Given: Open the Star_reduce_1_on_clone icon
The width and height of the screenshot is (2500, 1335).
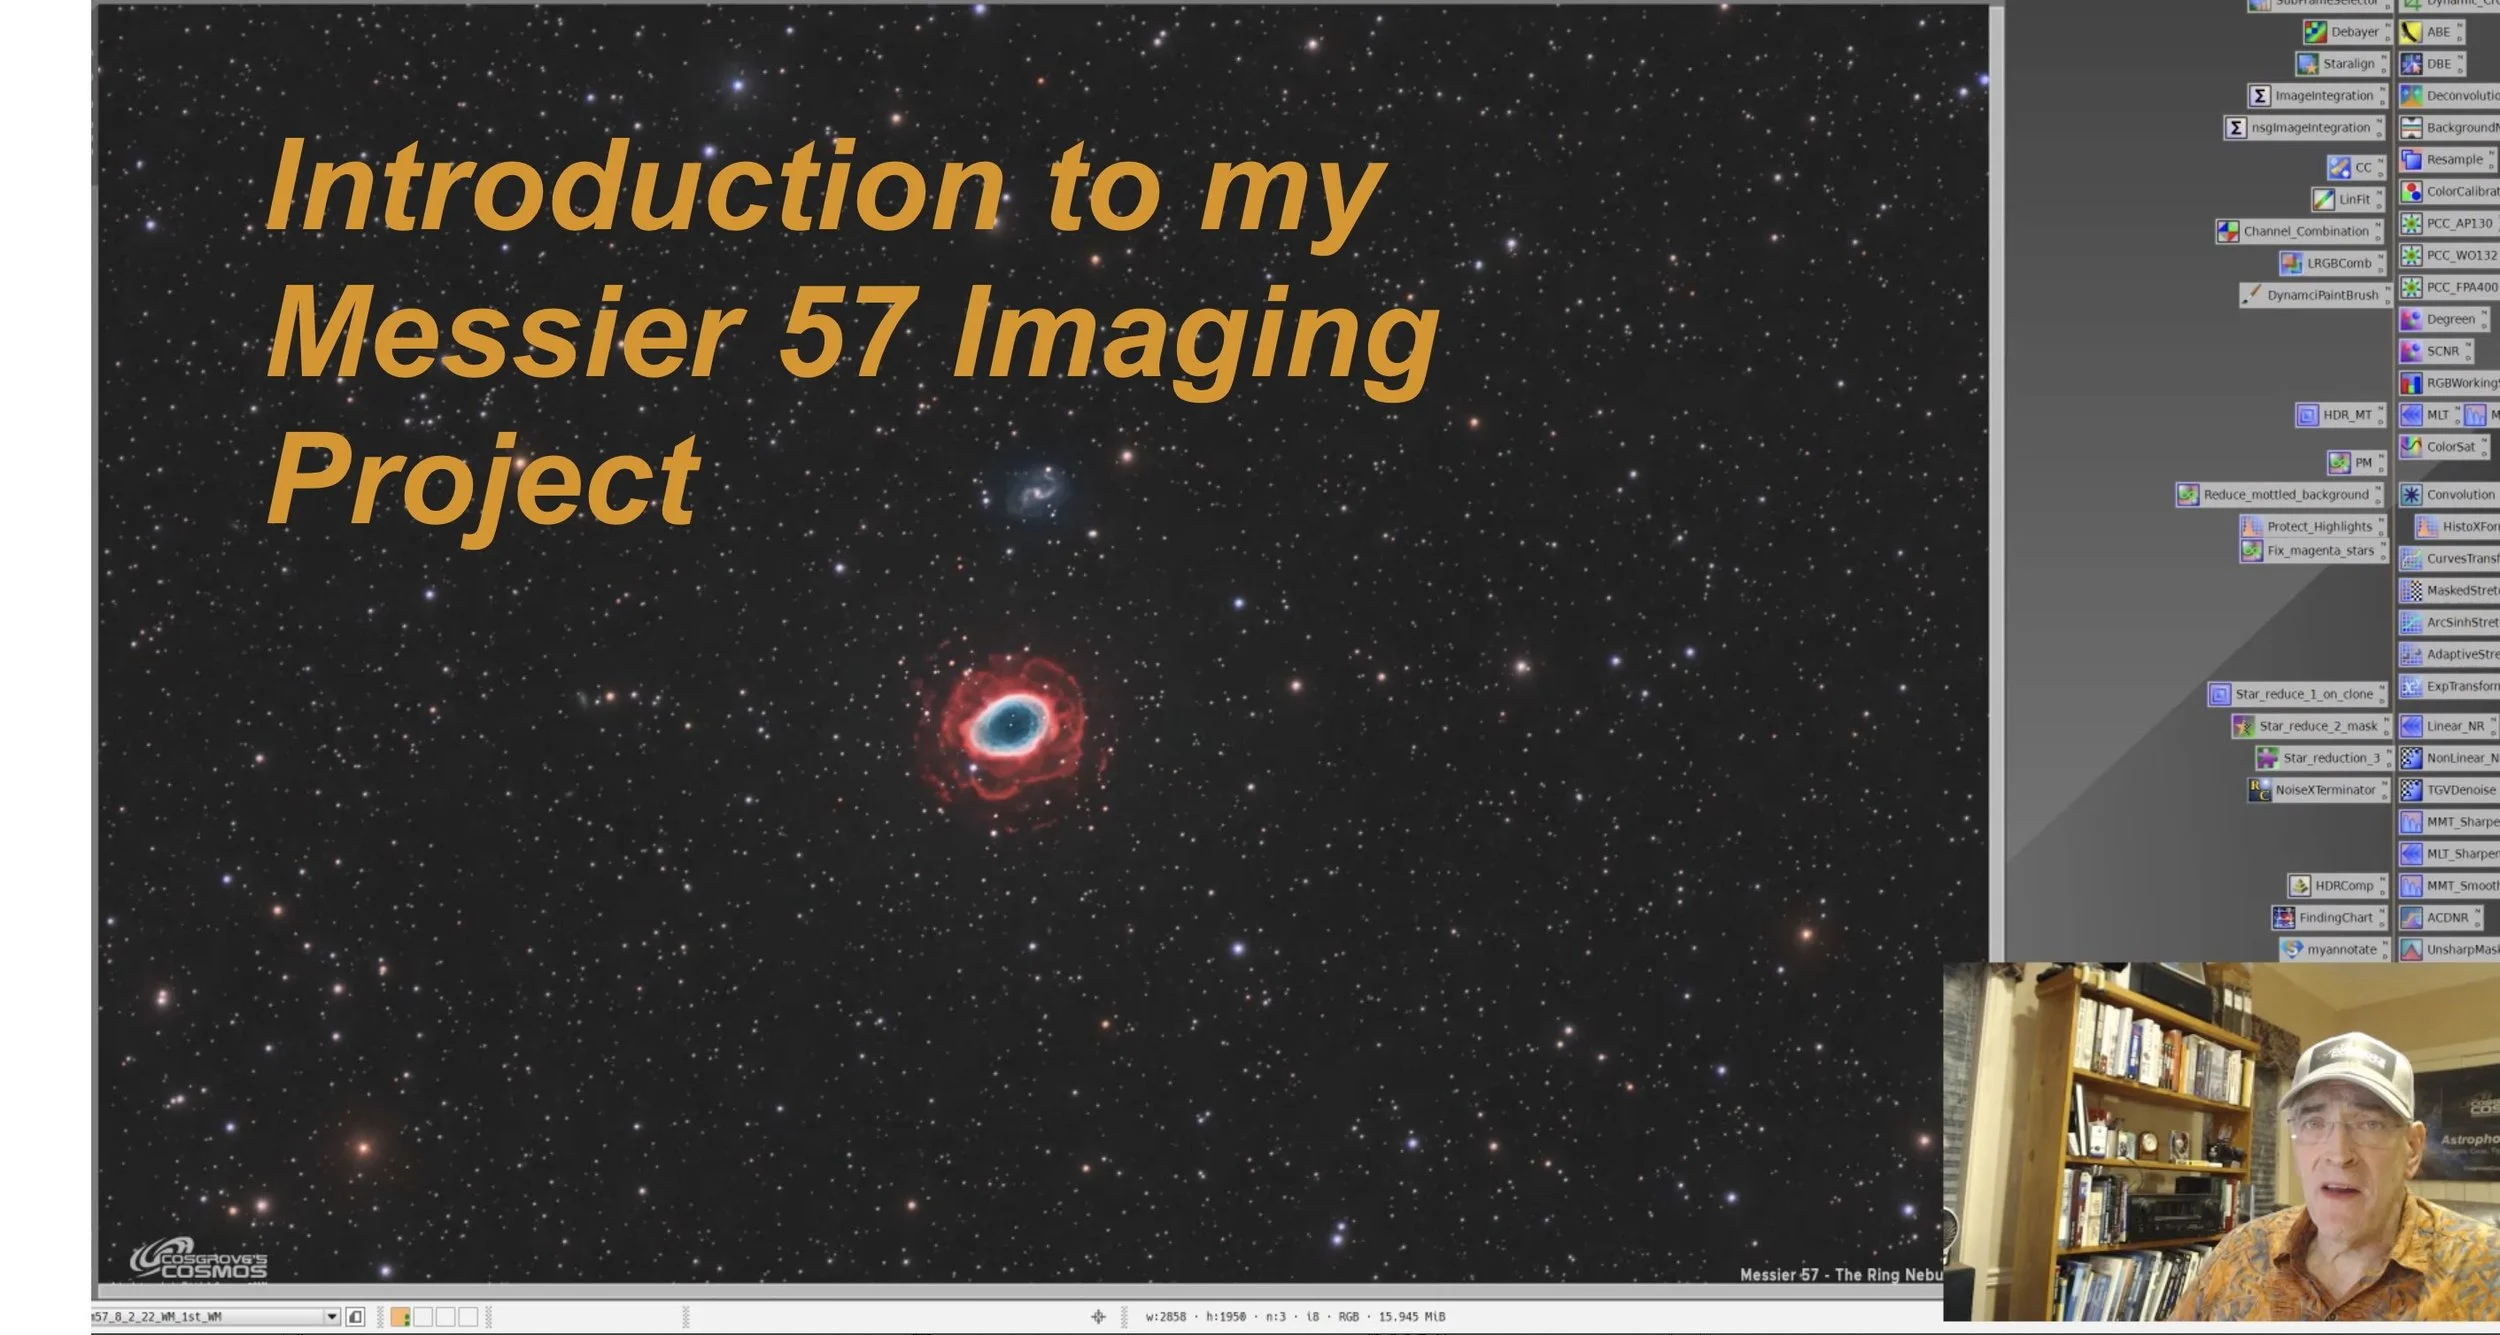Looking at the screenshot, I should (x=2219, y=694).
